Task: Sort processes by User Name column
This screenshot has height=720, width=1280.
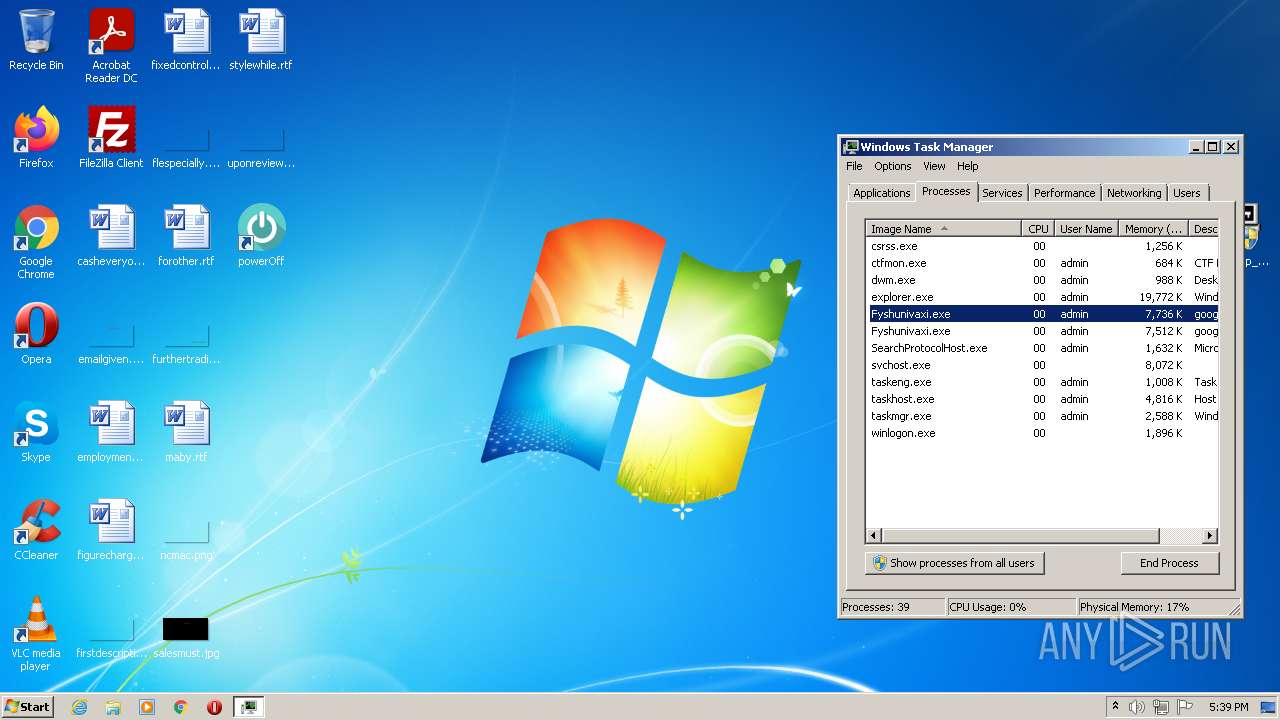Action: [x=1086, y=229]
